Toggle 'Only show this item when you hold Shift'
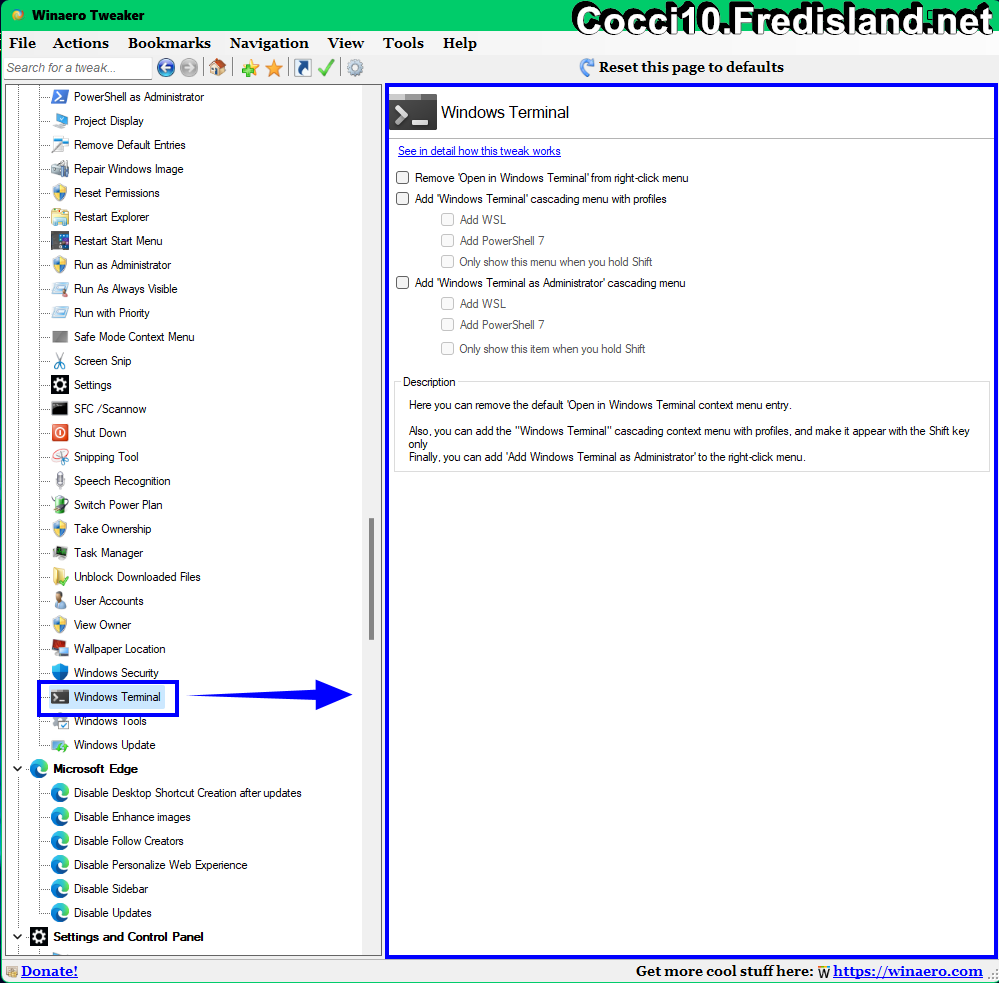Viewport: 999px width, 983px height. (x=447, y=349)
